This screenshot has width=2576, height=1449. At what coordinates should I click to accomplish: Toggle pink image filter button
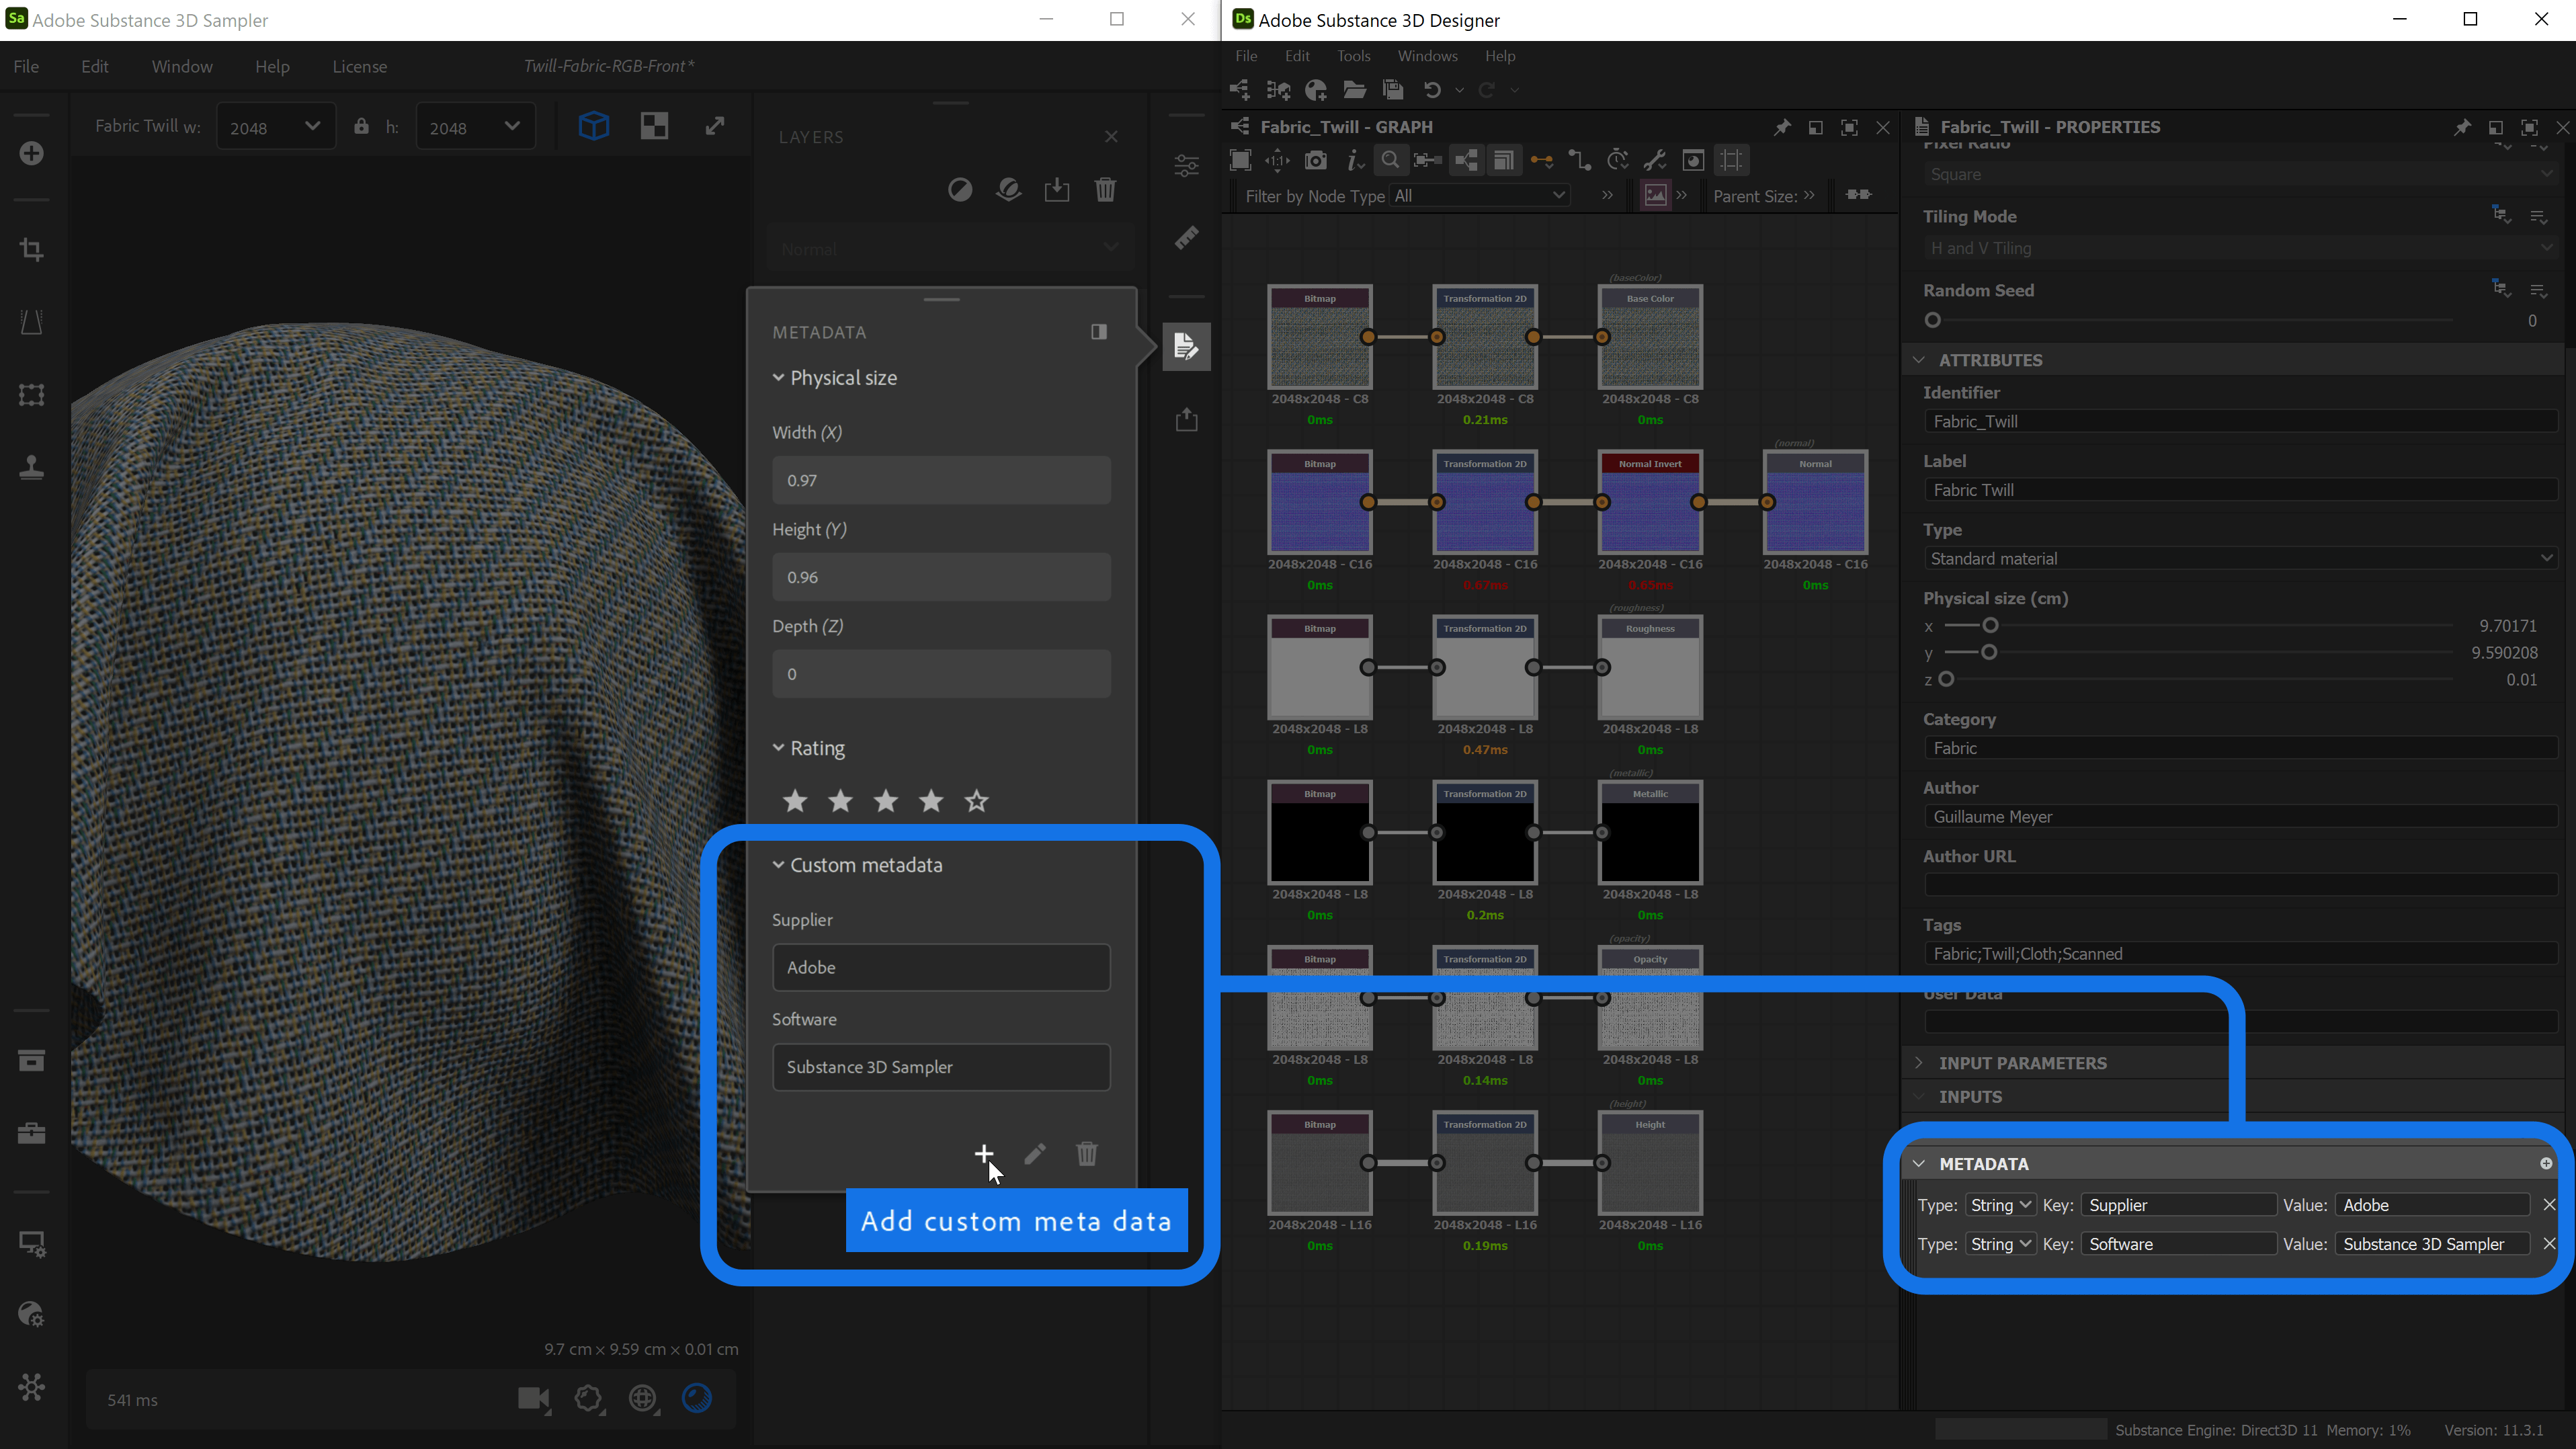pyautogui.click(x=1655, y=195)
